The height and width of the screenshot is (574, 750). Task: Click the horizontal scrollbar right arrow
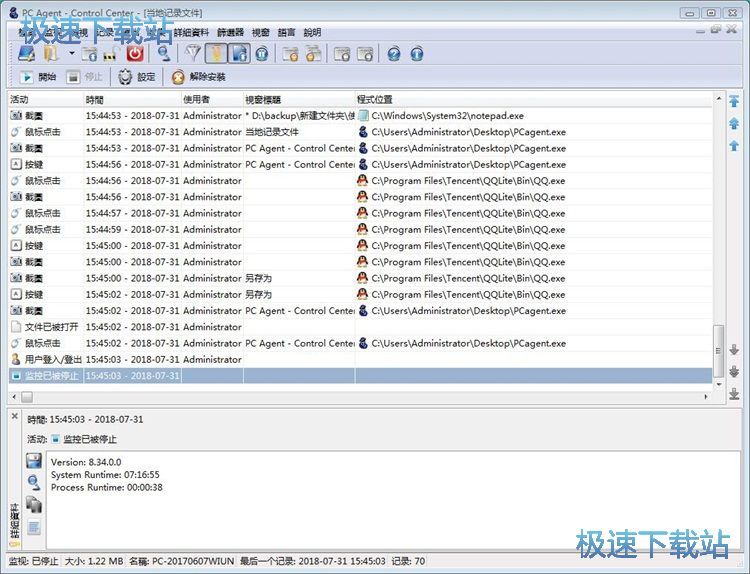706,397
